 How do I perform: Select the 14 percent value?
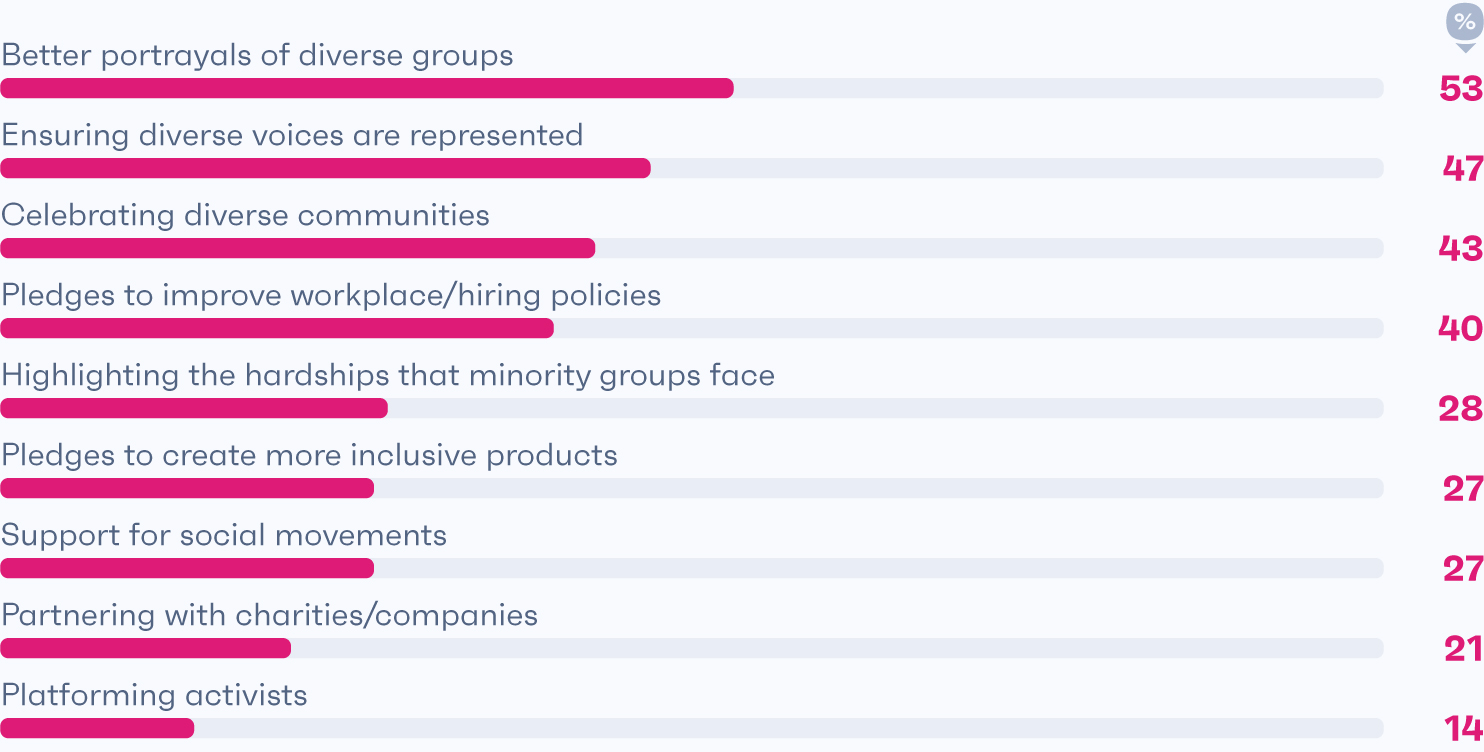pyautogui.click(x=1465, y=729)
